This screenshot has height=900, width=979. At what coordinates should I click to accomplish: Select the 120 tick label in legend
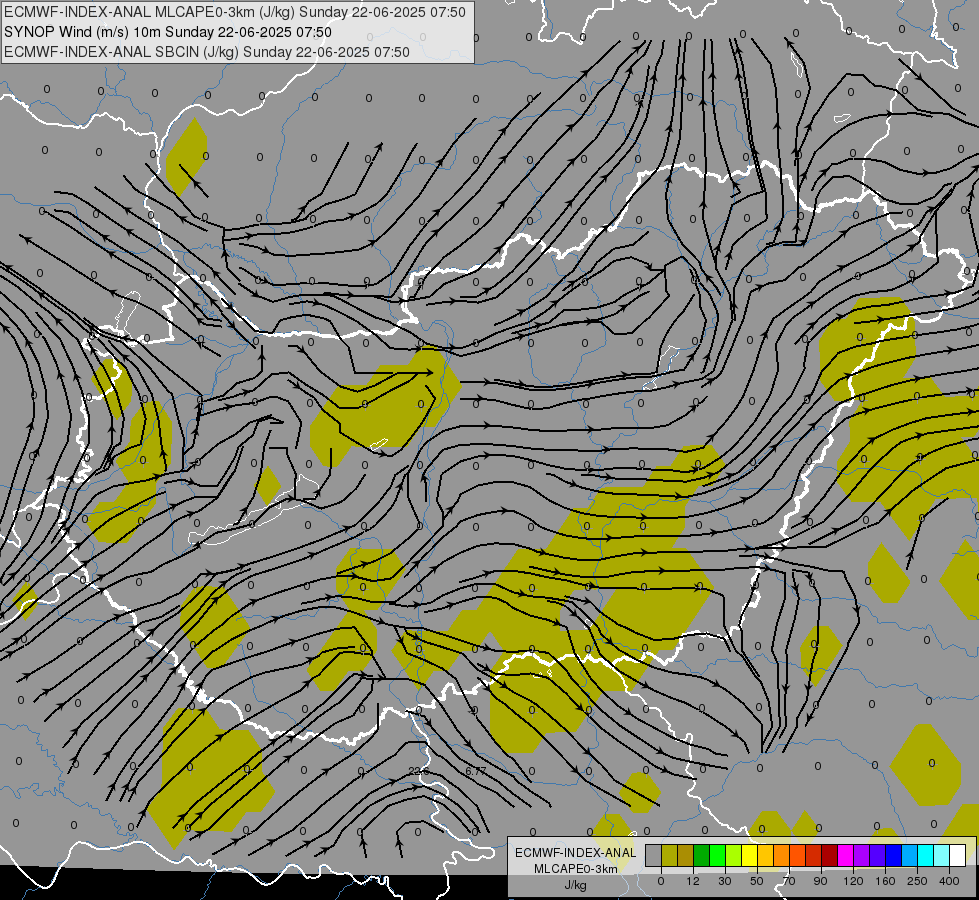coord(854,881)
